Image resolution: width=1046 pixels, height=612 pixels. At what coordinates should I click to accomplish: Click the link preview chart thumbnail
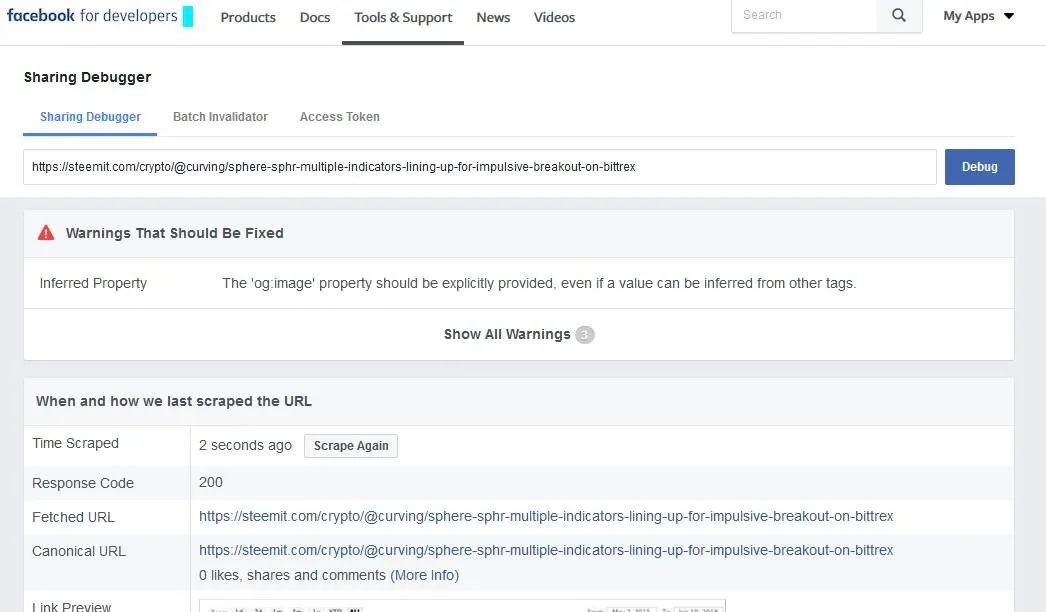pyautogui.click(x=462, y=606)
